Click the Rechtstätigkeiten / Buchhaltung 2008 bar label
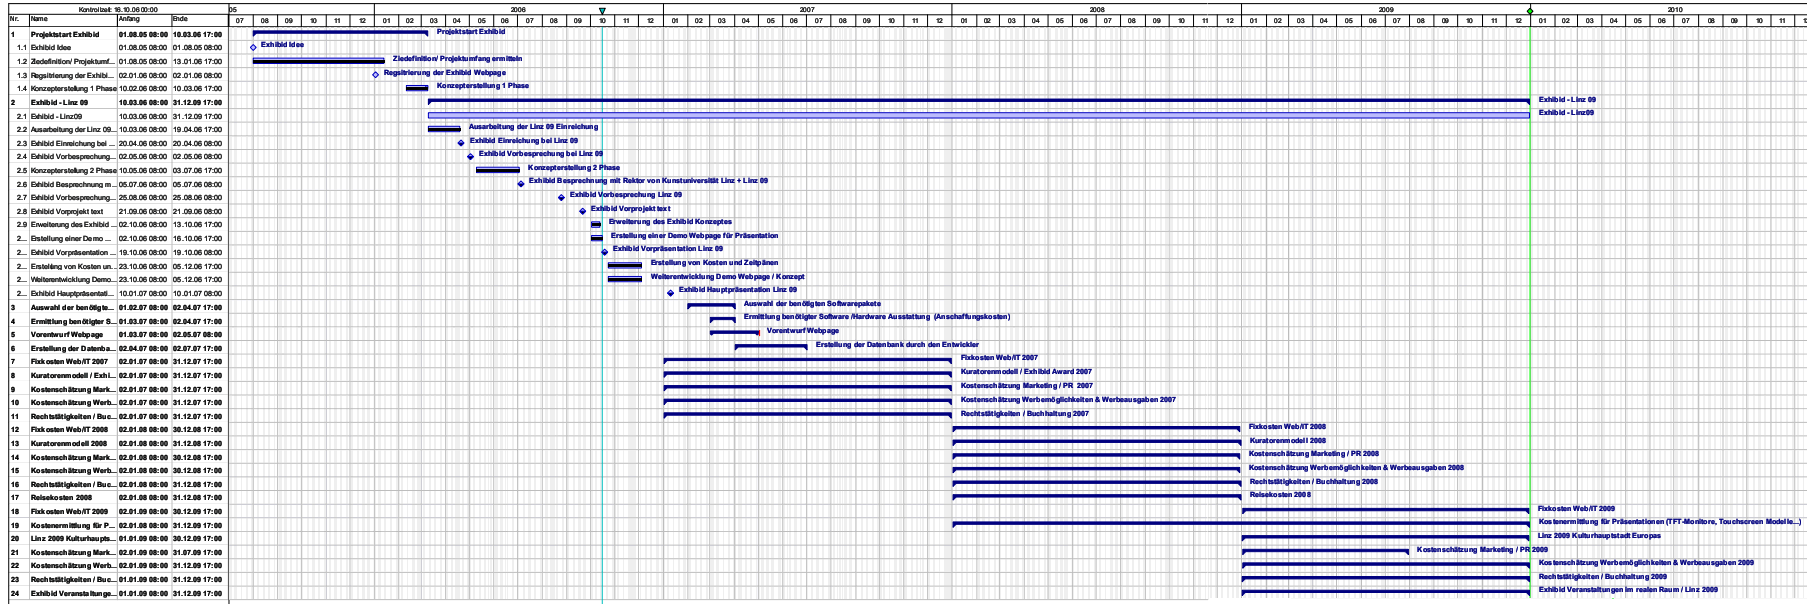The image size is (1807, 612). [1313, 481]
